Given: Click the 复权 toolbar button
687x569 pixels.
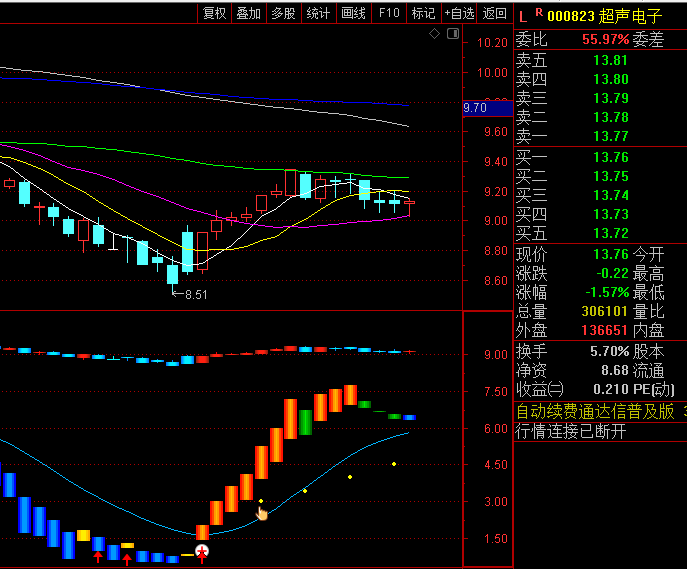Looking at the screenshot, I should tap(214, 13).
